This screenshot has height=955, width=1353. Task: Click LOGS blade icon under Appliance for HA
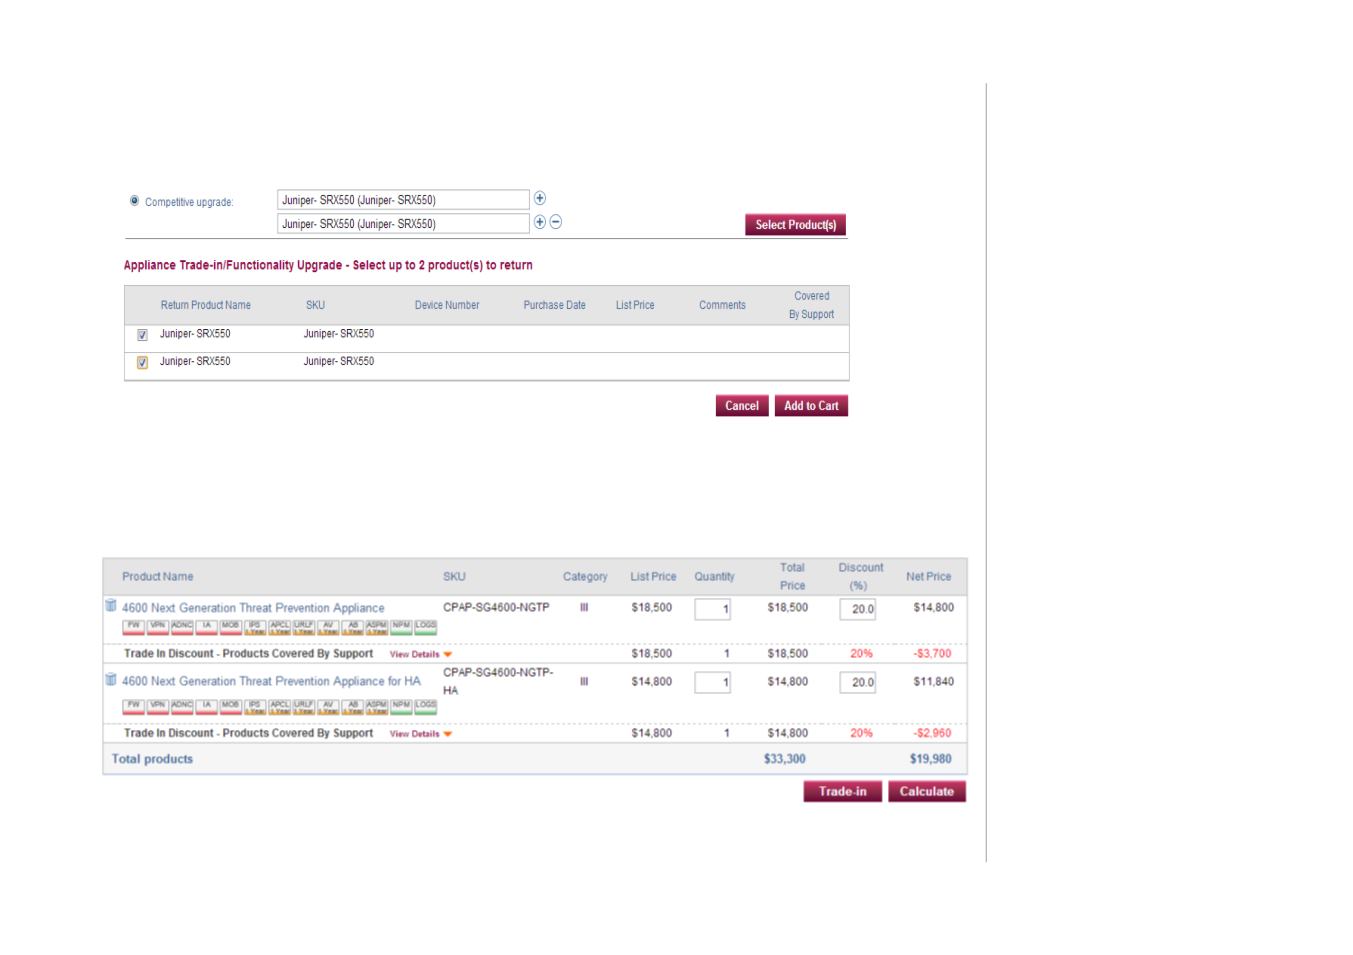click(x=425, y=706)
